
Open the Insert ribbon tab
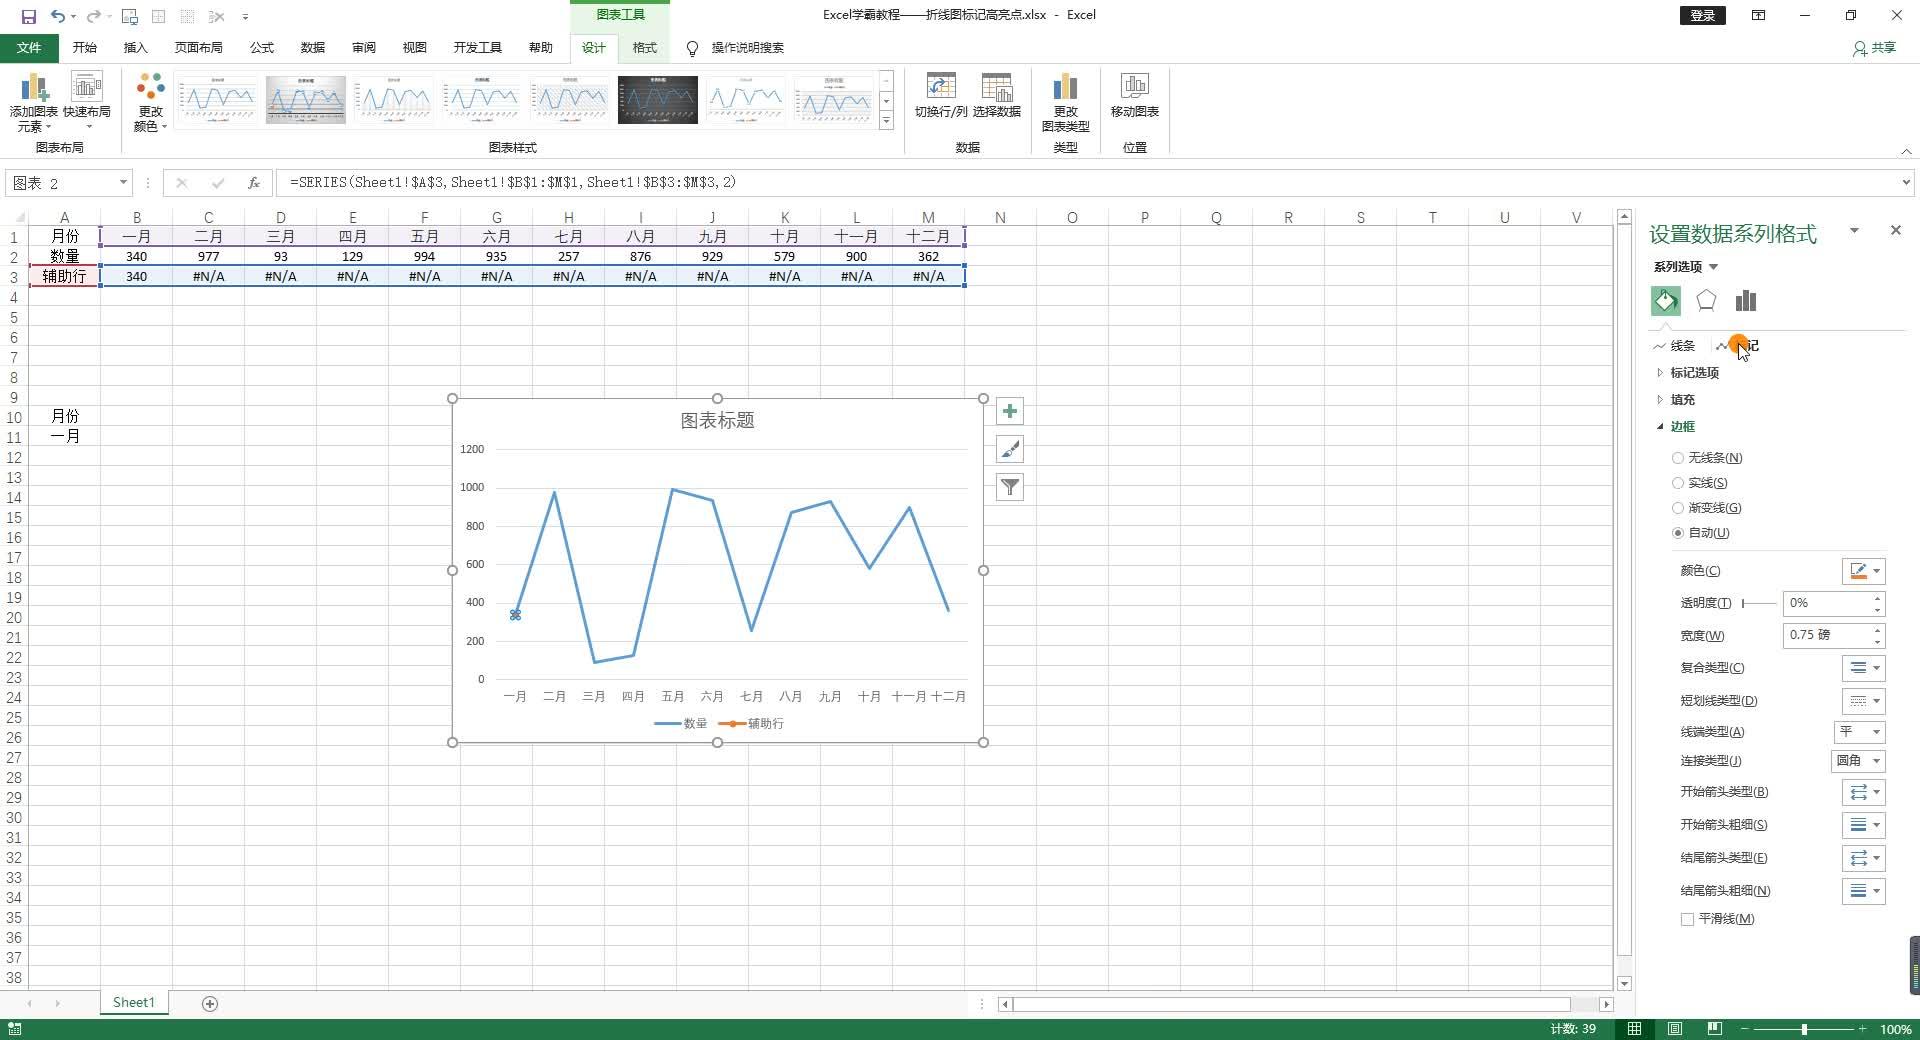[x=135, y=48]
